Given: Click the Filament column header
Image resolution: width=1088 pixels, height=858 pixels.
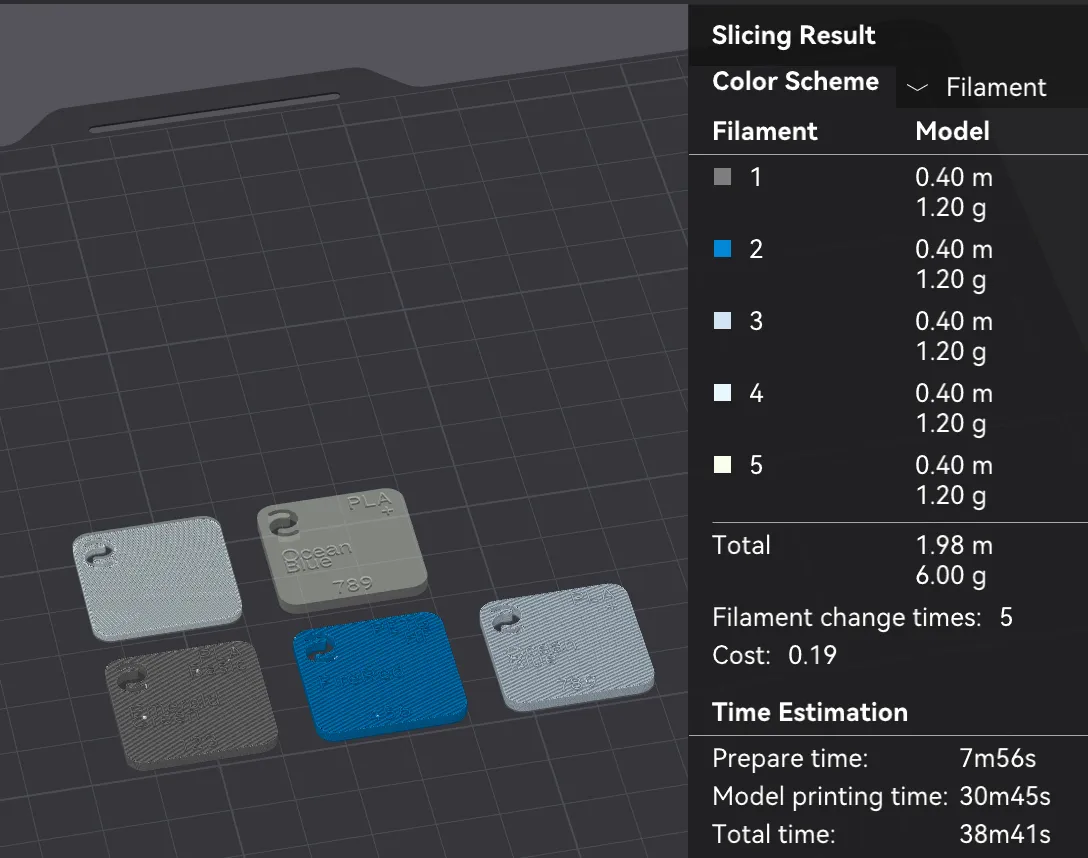Looking at the screenshot, I should click(x=765, y=131).
